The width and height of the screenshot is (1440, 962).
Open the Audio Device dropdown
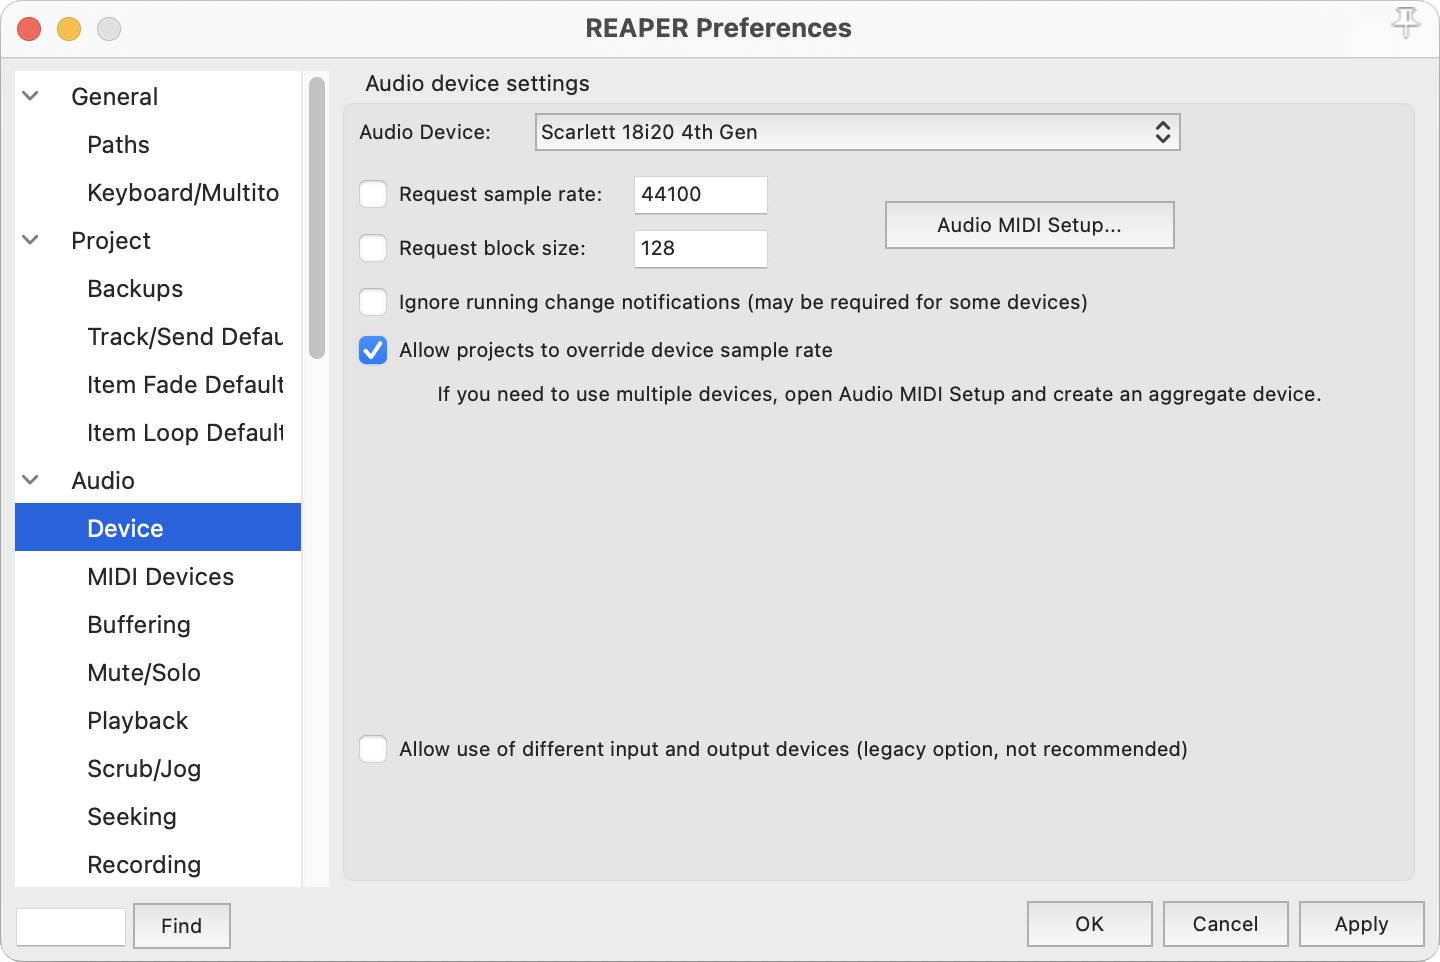(858, 132)
